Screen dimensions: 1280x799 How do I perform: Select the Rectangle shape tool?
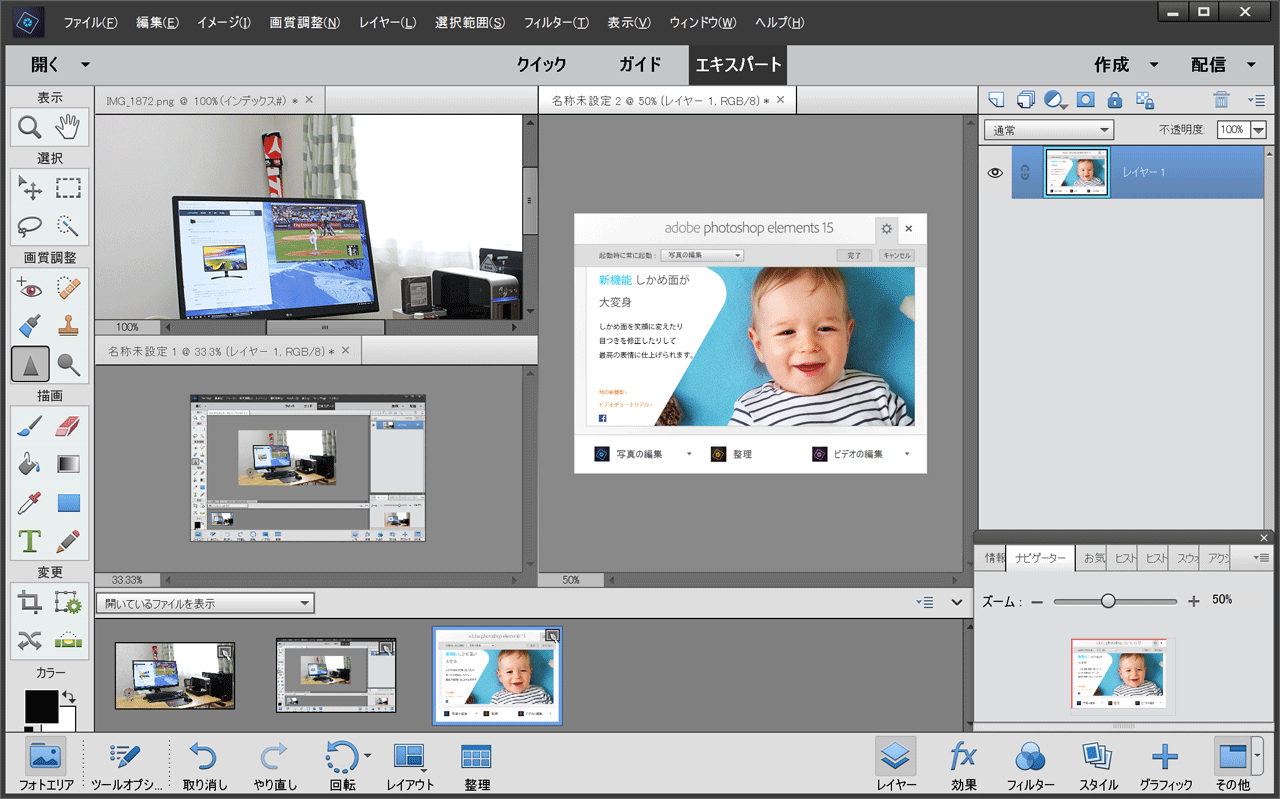(x=68, y=503)
